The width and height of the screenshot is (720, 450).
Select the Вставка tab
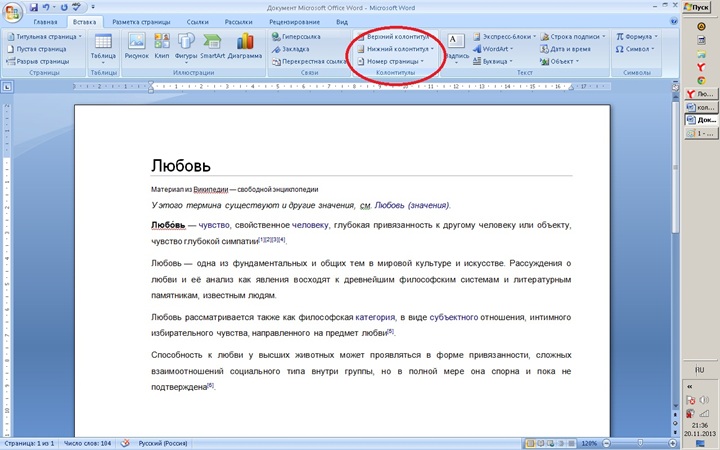tap(84, 22)
